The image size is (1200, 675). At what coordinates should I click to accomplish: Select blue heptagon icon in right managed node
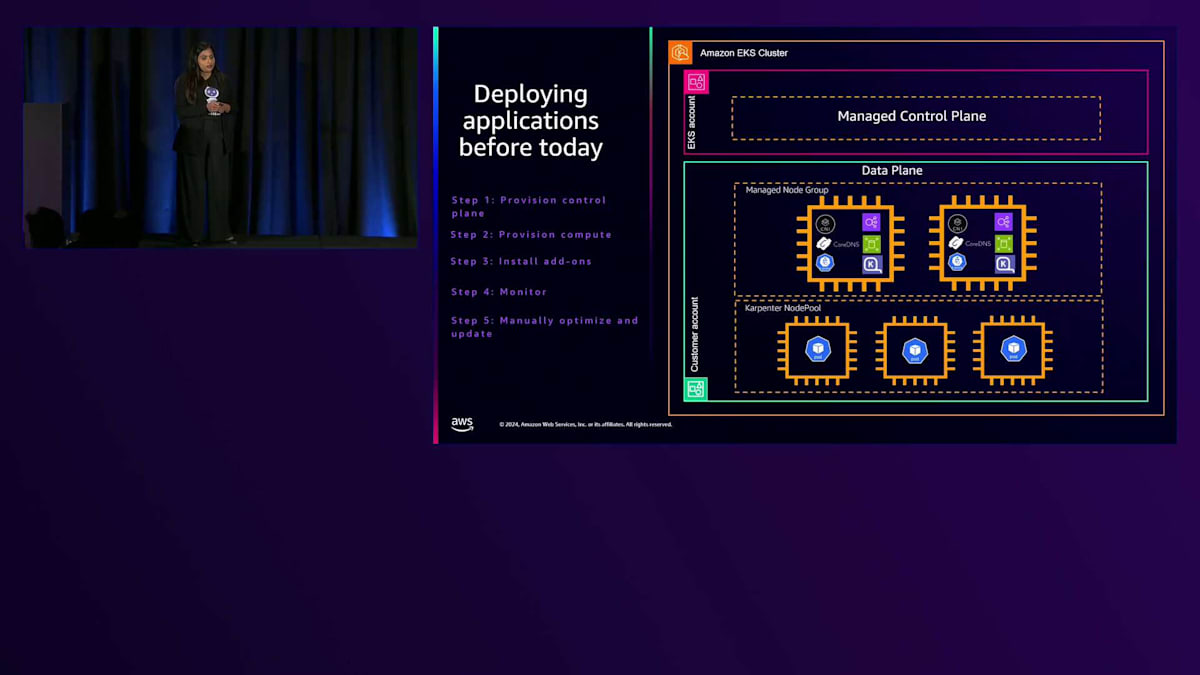tap(957, 262)
